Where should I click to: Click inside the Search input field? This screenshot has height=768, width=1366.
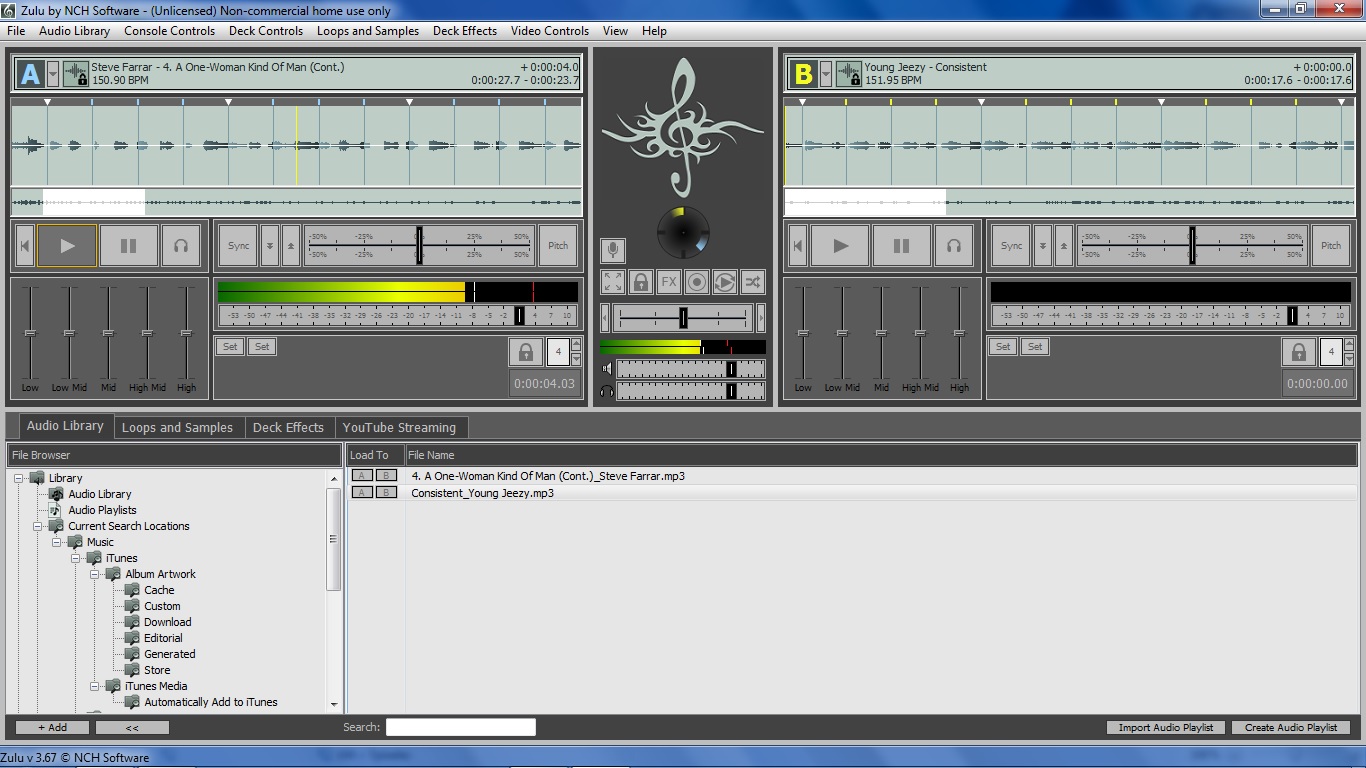460,727
